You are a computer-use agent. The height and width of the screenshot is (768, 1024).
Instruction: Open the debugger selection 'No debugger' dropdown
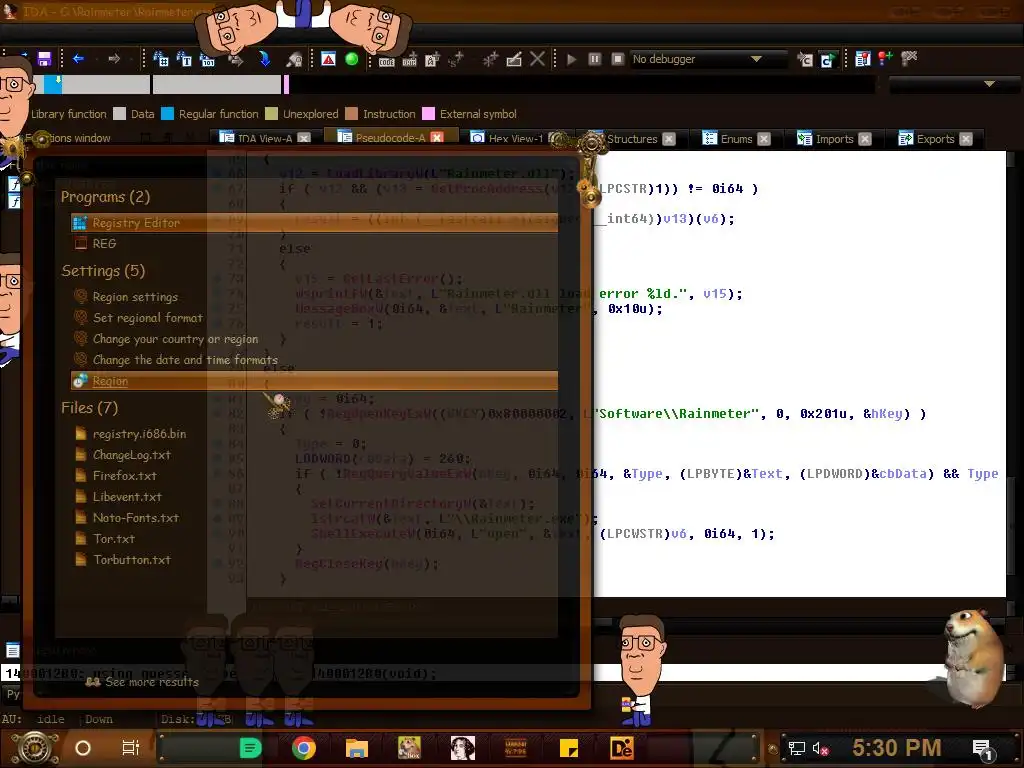tap(708, 59)
